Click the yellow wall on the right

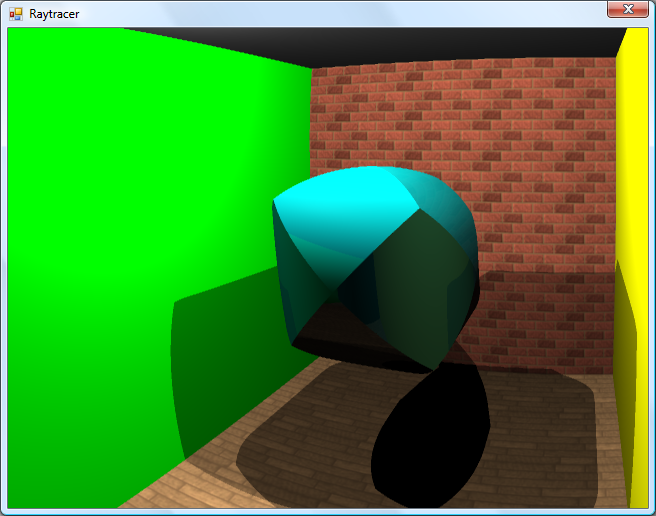[634, 150]
